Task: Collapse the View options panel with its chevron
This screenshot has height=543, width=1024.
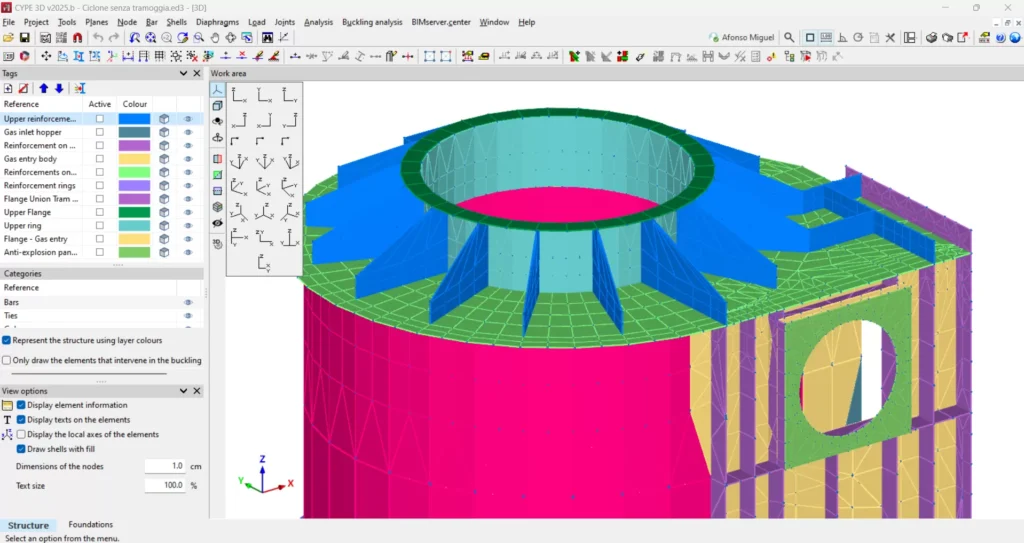Action: pos(184,391)
